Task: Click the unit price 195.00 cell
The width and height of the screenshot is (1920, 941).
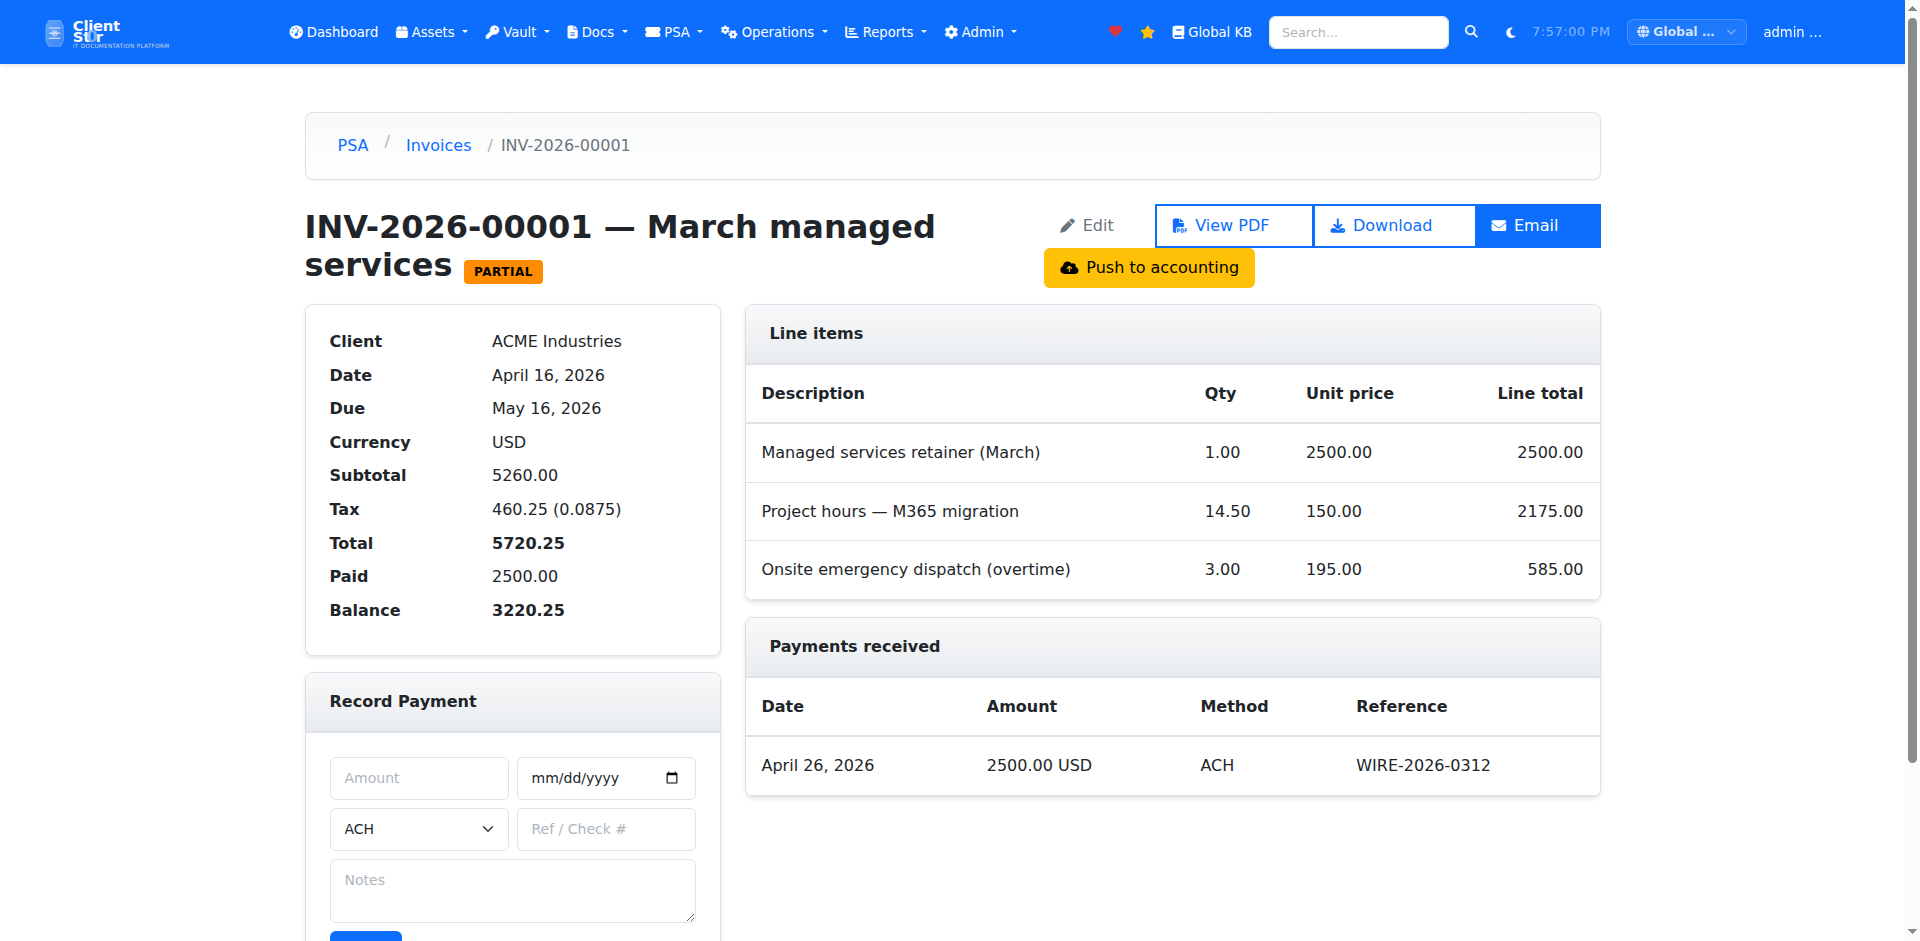Action: pos(1334,570)
